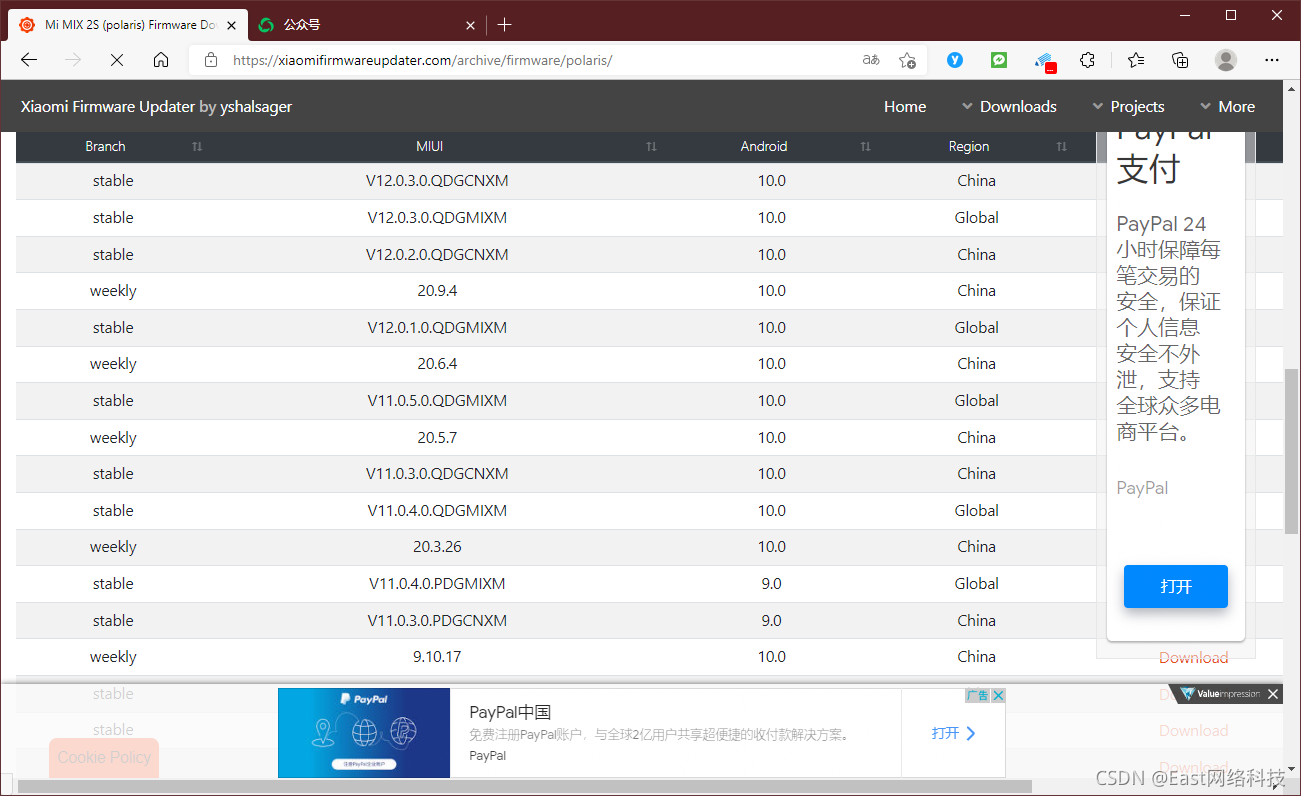Click the 打开 button in PayPal sidebar ad
Screen dimensions: 1301x796
[1175, 586]
